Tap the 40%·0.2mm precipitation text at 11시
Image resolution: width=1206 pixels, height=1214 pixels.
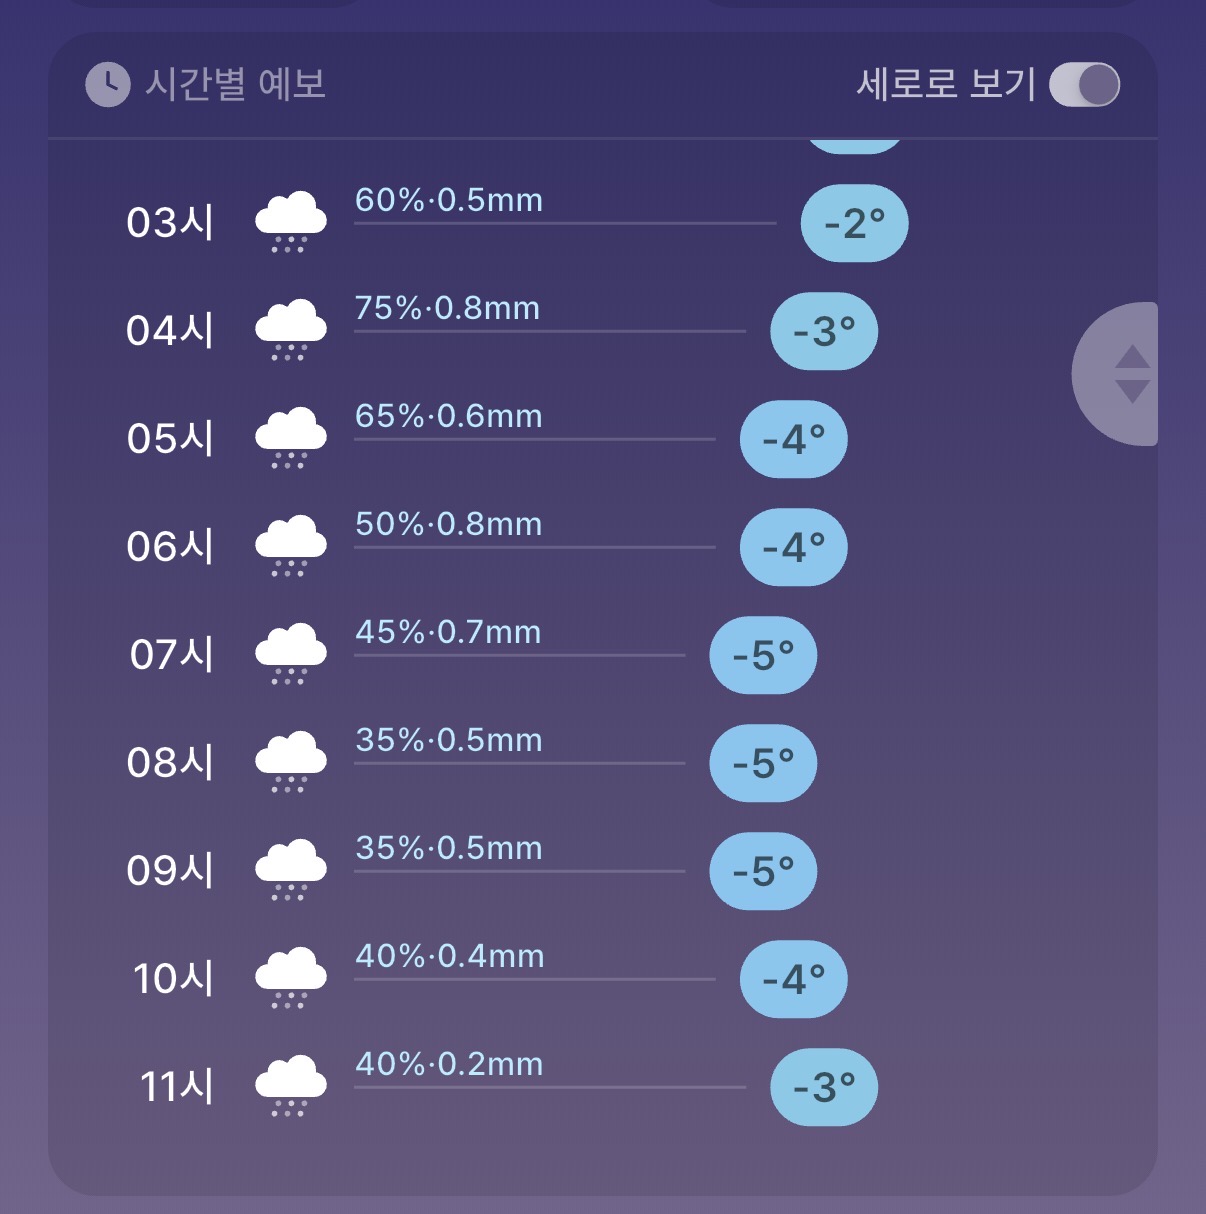tap(449, 1064)
